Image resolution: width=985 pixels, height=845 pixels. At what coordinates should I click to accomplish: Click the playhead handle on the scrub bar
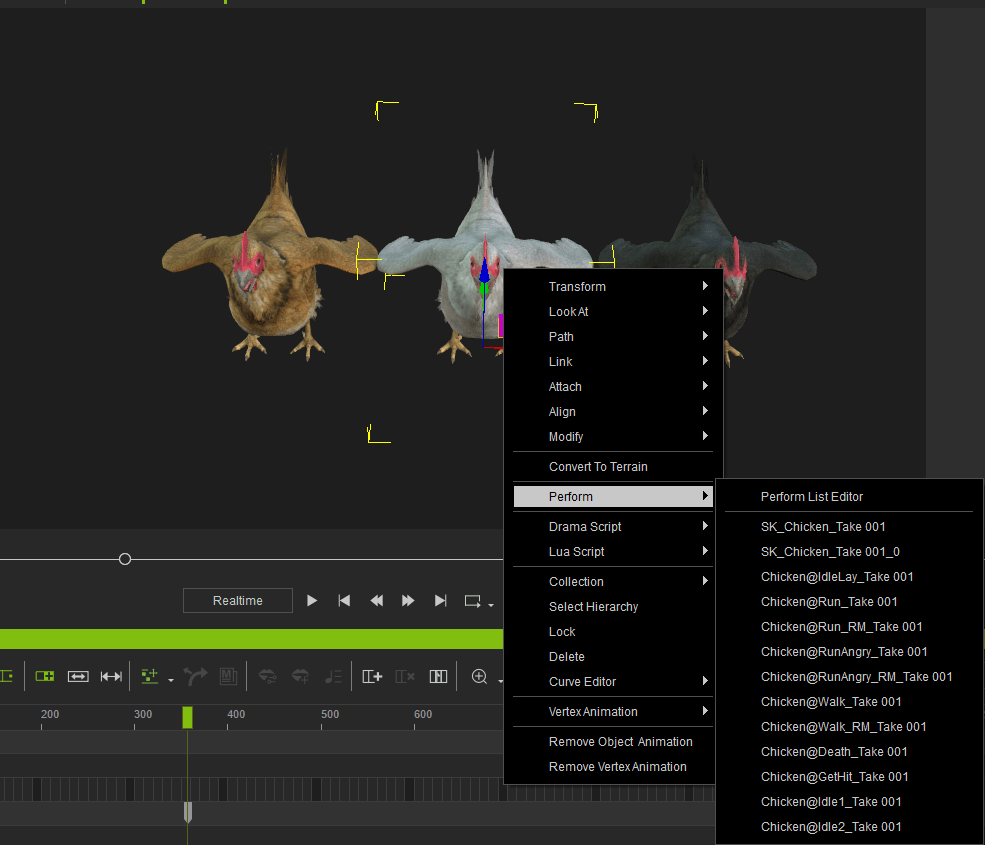(125, 559)
